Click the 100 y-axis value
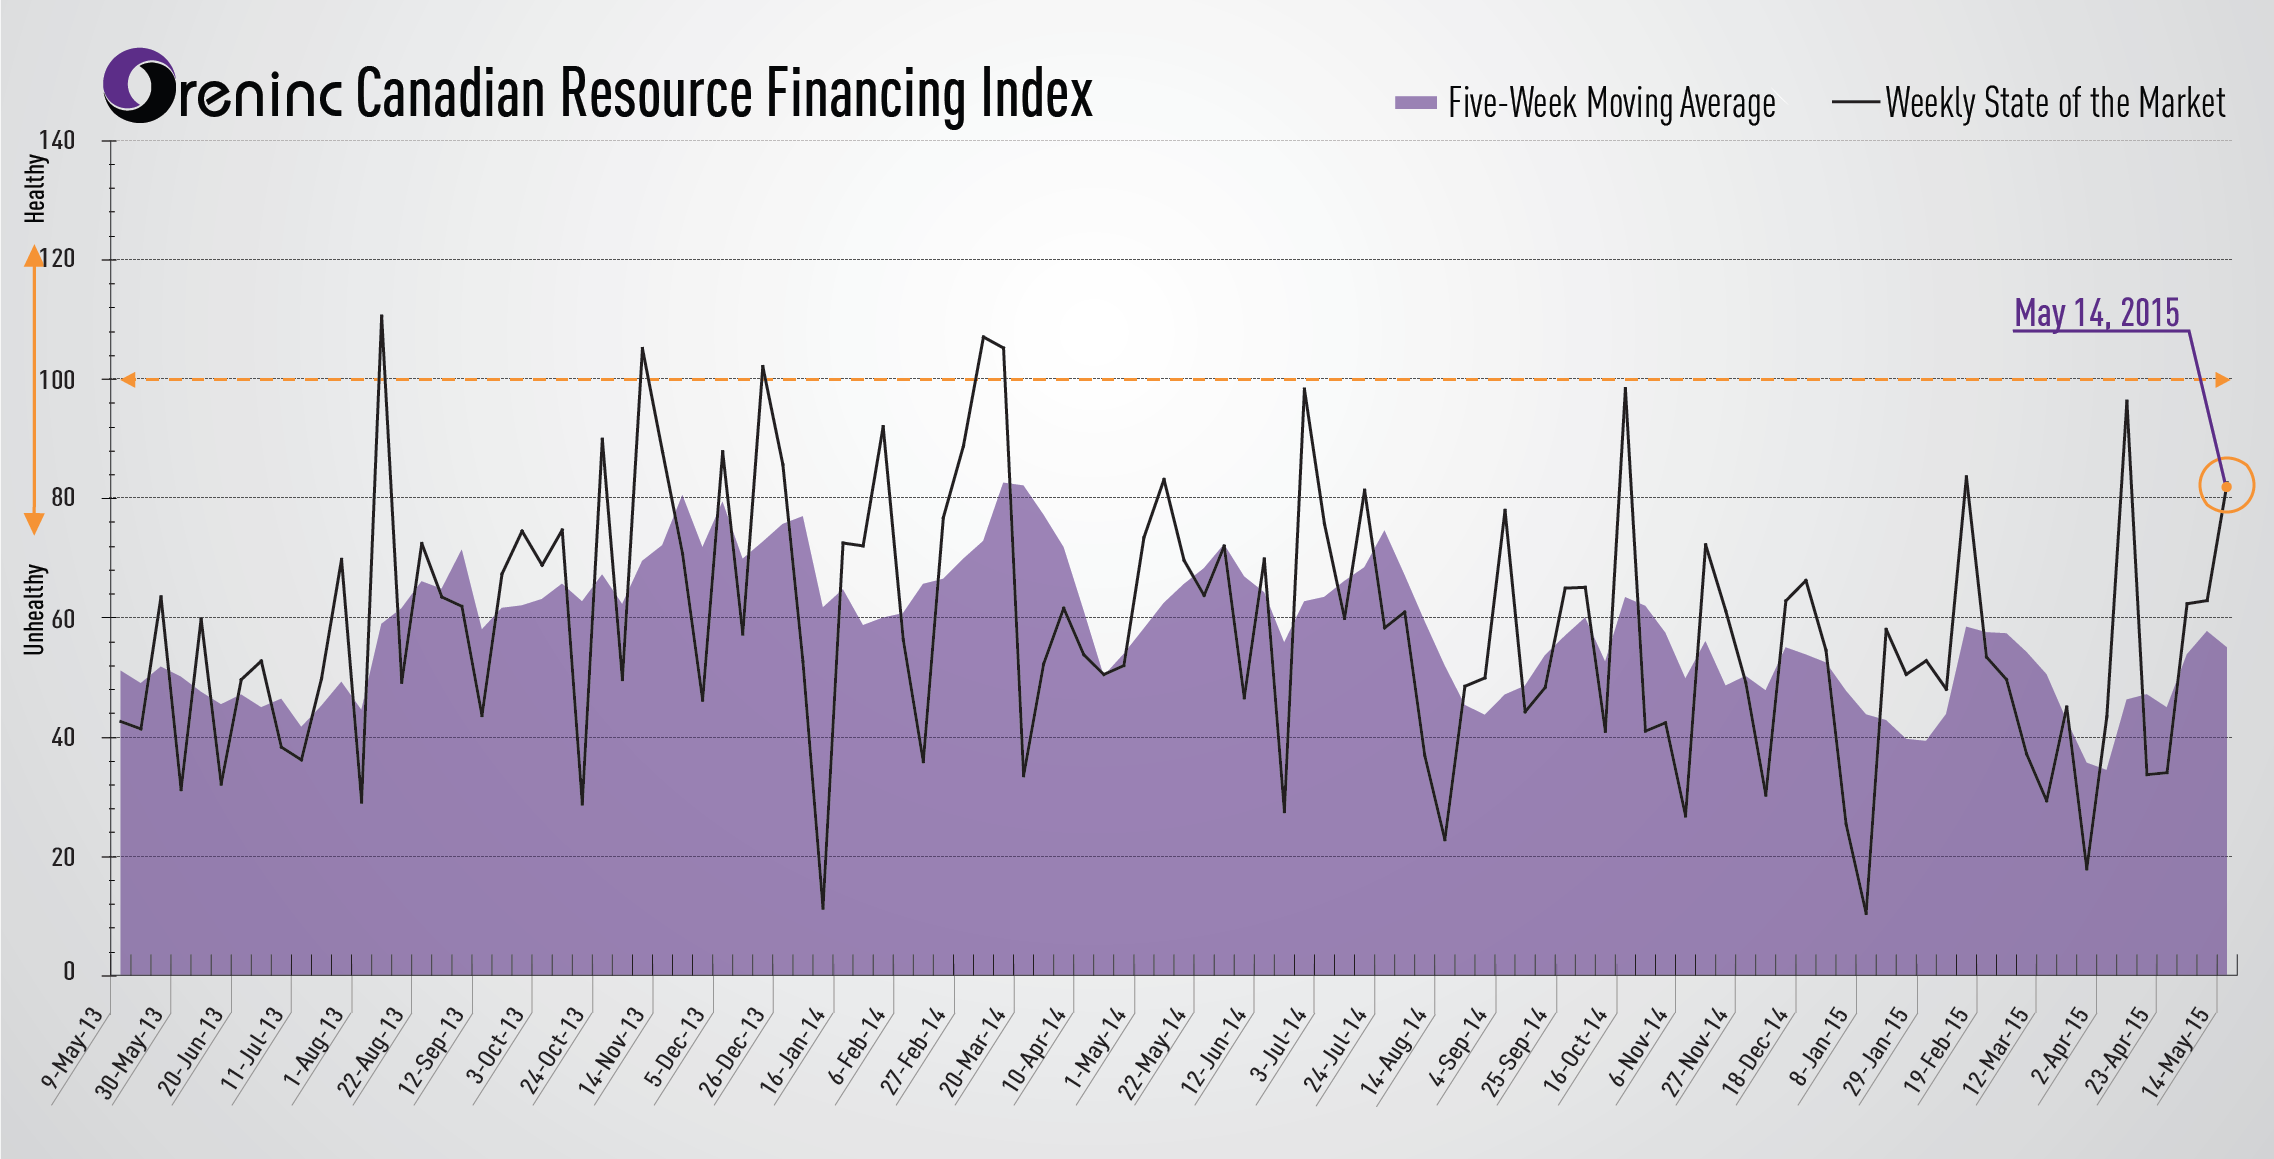Image resolution: width=2274 pixels, height=1159 pixels. 57,379
